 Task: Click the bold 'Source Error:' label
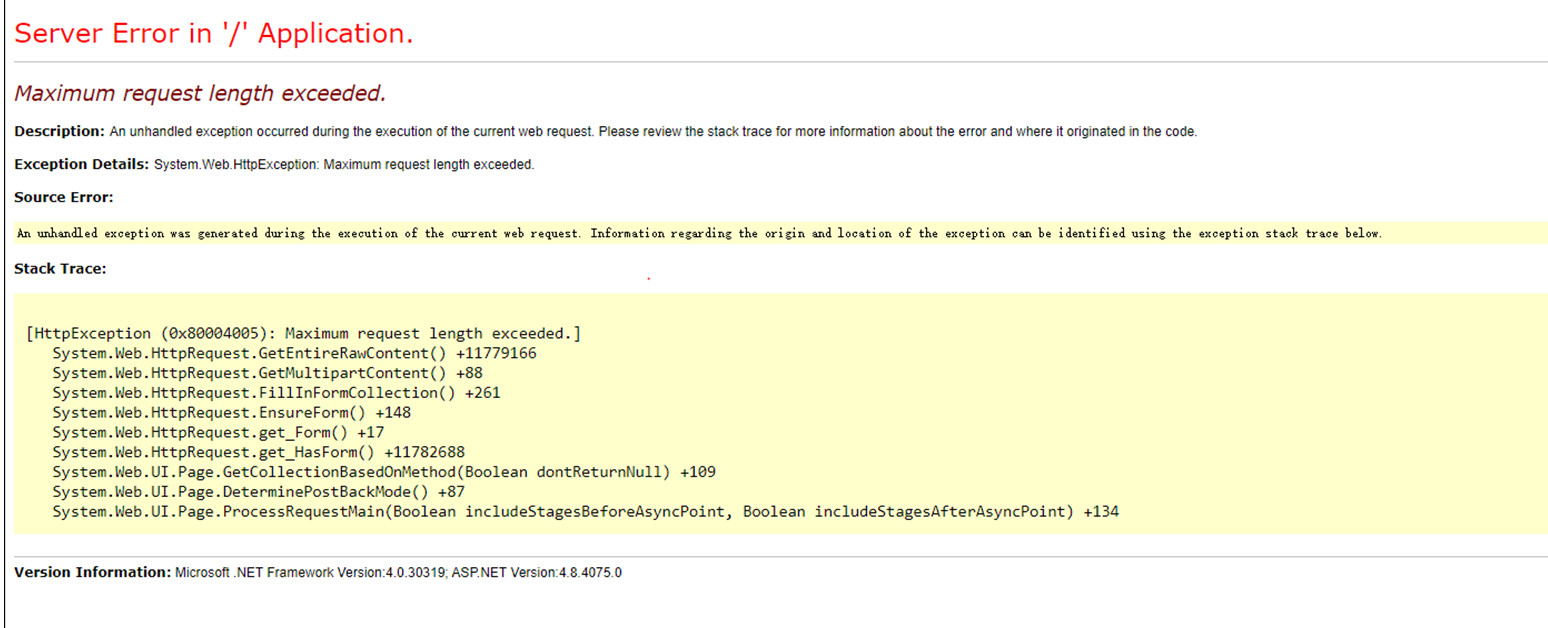[64, 197]
